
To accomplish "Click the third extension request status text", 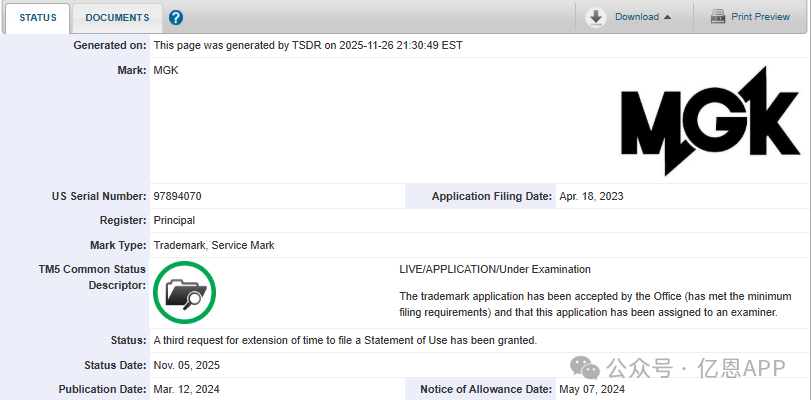I will point(346,340).
